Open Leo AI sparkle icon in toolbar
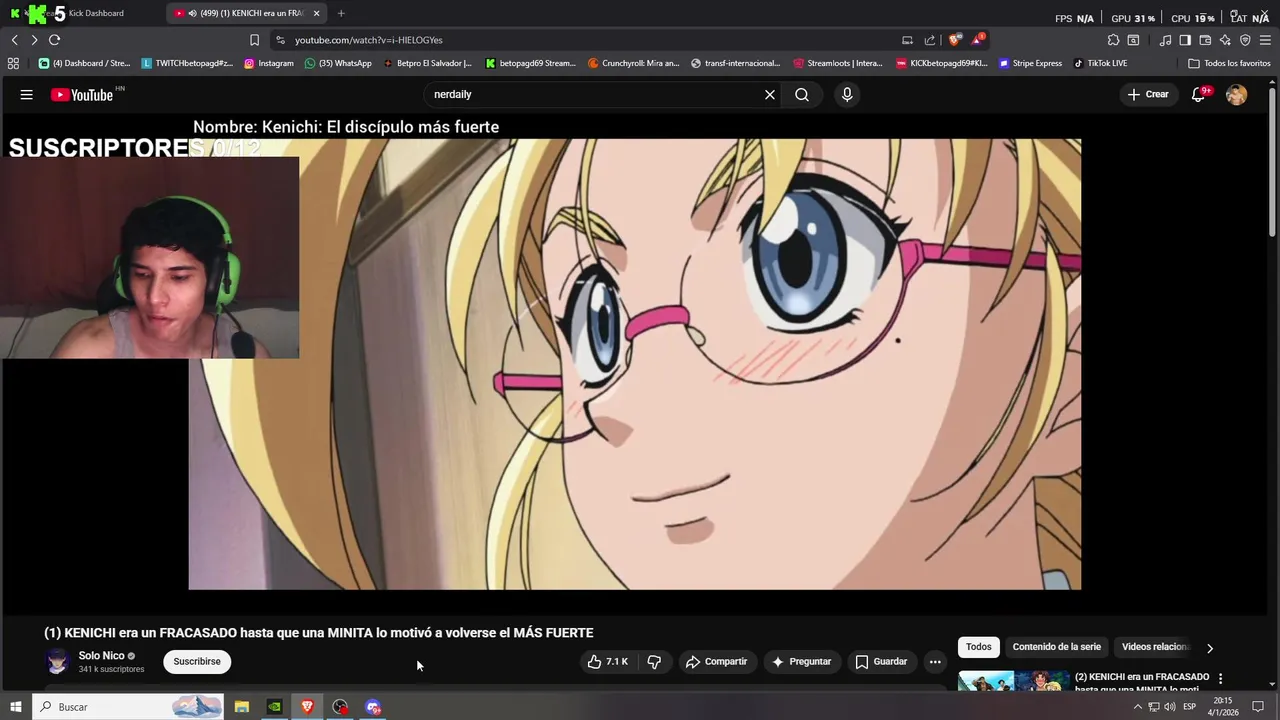 tap(1225, 40)
